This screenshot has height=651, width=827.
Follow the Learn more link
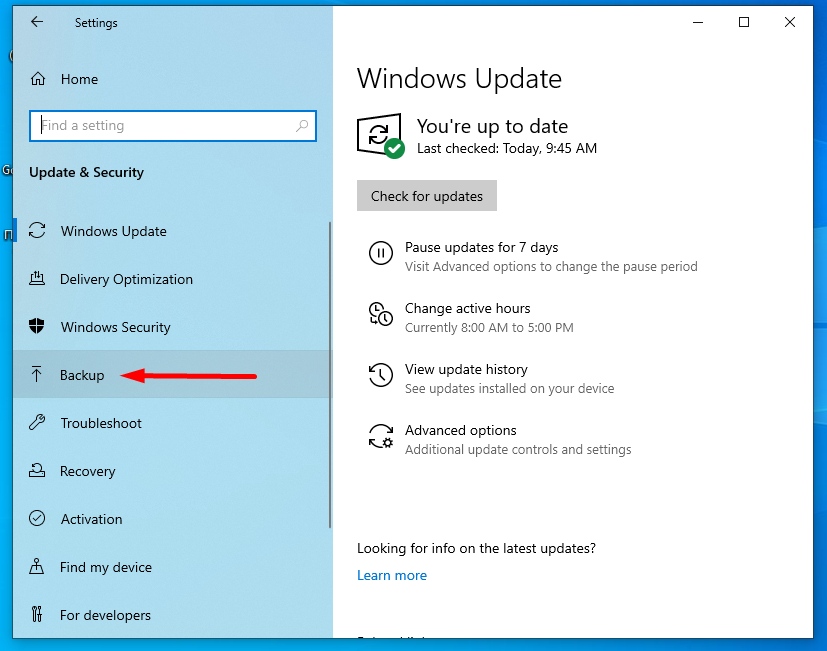tap(391, 575)
